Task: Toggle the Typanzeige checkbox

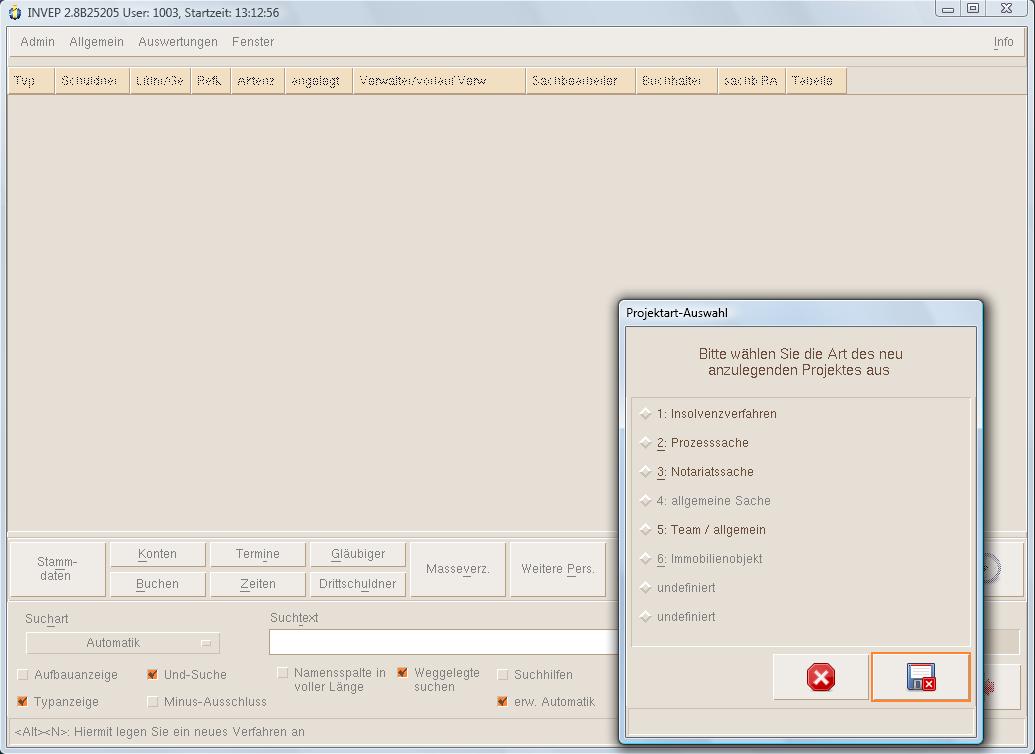Action: click(x=22, y=701)
